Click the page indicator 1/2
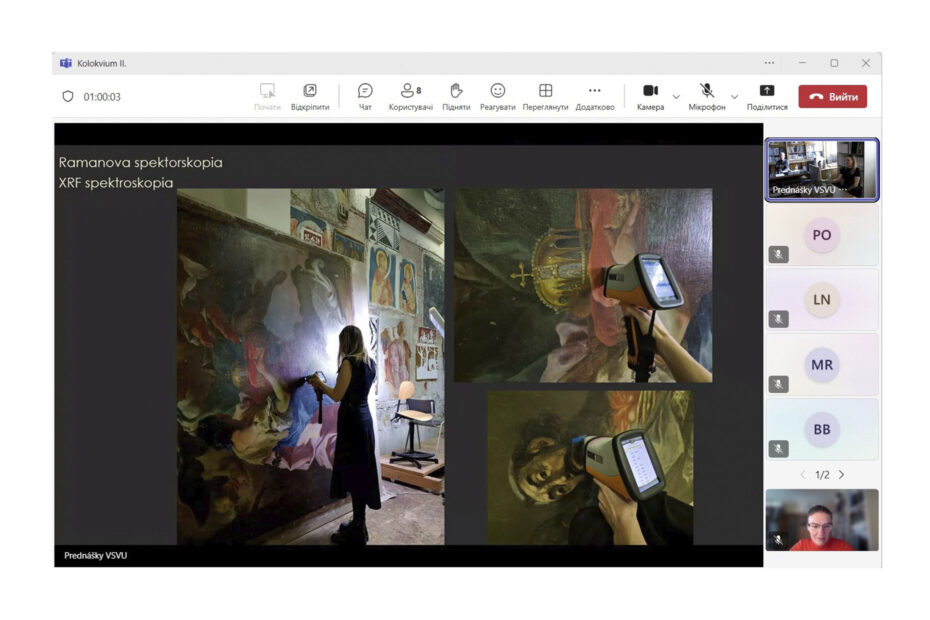The height and width of the screenshot is (620, 930). click(822, 475)
